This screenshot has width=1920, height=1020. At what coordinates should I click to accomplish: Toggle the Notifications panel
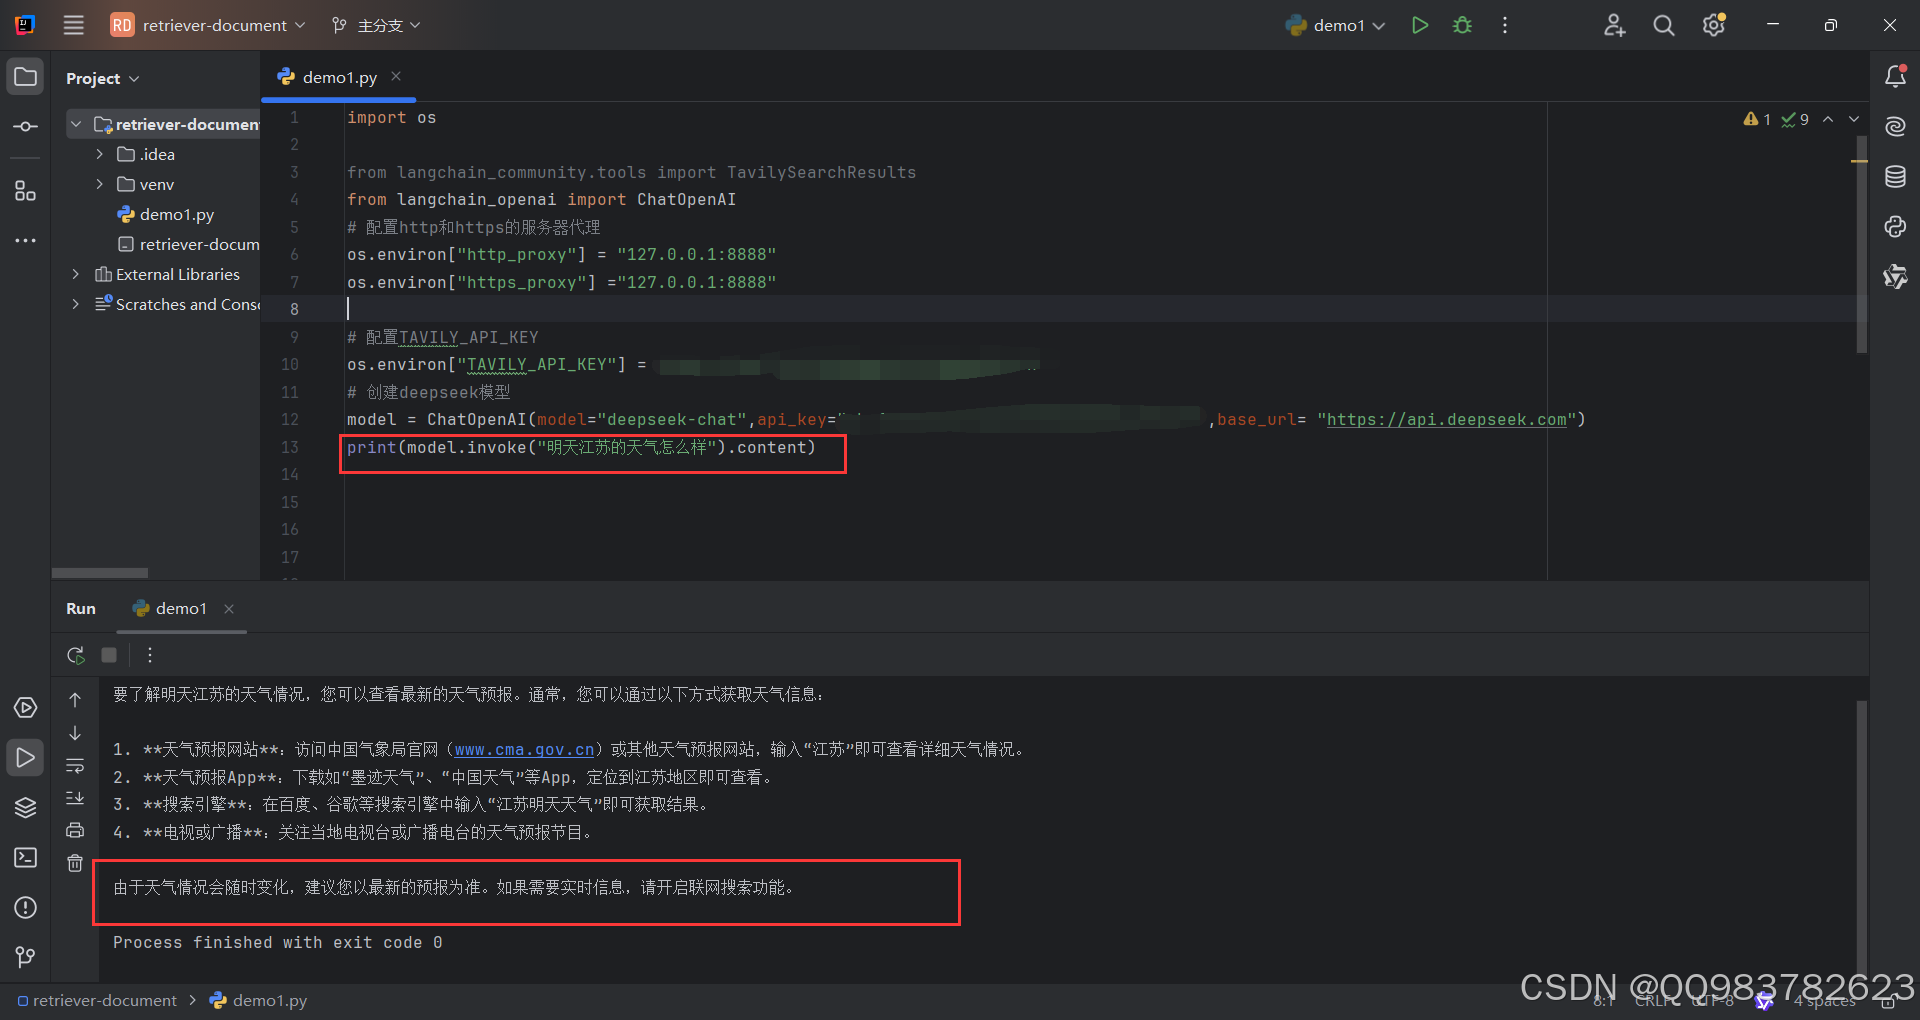click(x=1895, y=75)
